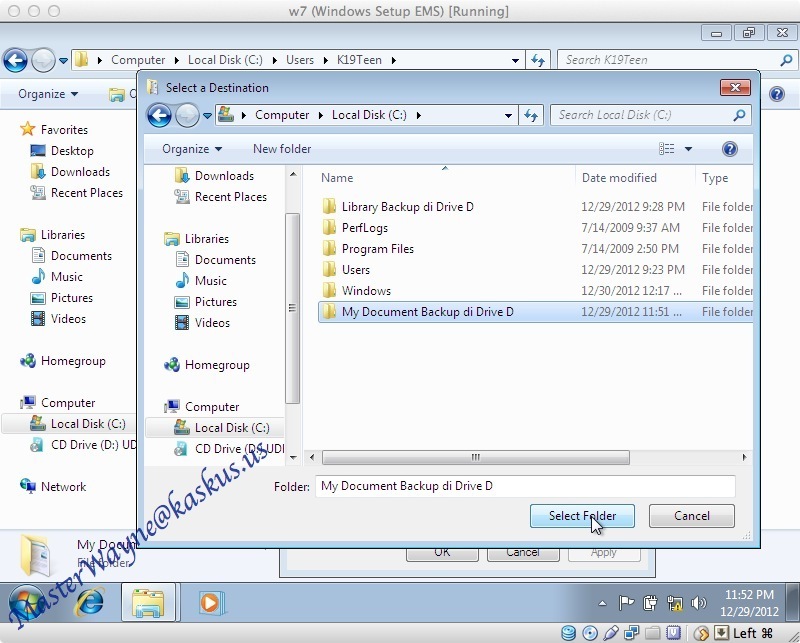Click the refresh icon beside the dialog address bar

tap(531, 115)
